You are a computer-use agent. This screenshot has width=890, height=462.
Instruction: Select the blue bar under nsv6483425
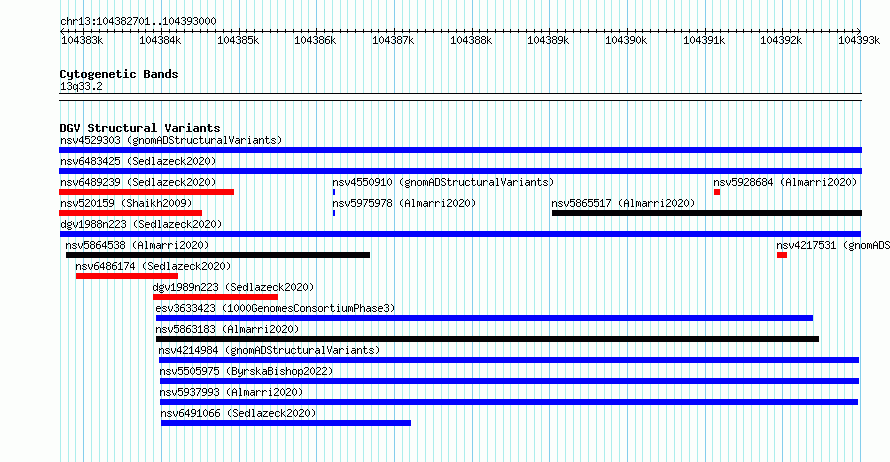tap(460, 171)
